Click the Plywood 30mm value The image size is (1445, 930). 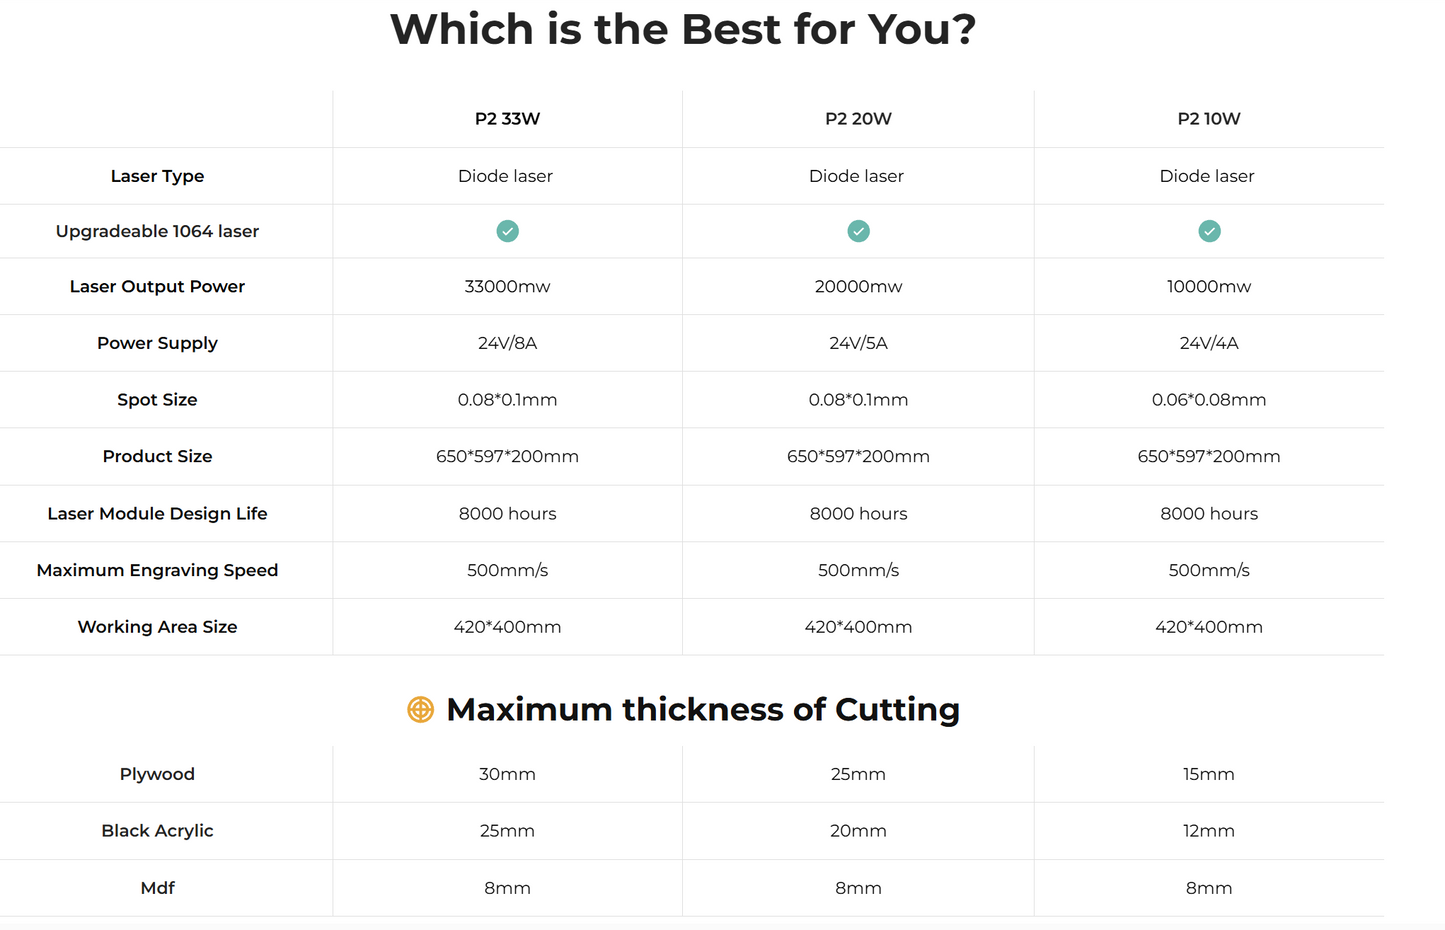click(x=507, y=774)
